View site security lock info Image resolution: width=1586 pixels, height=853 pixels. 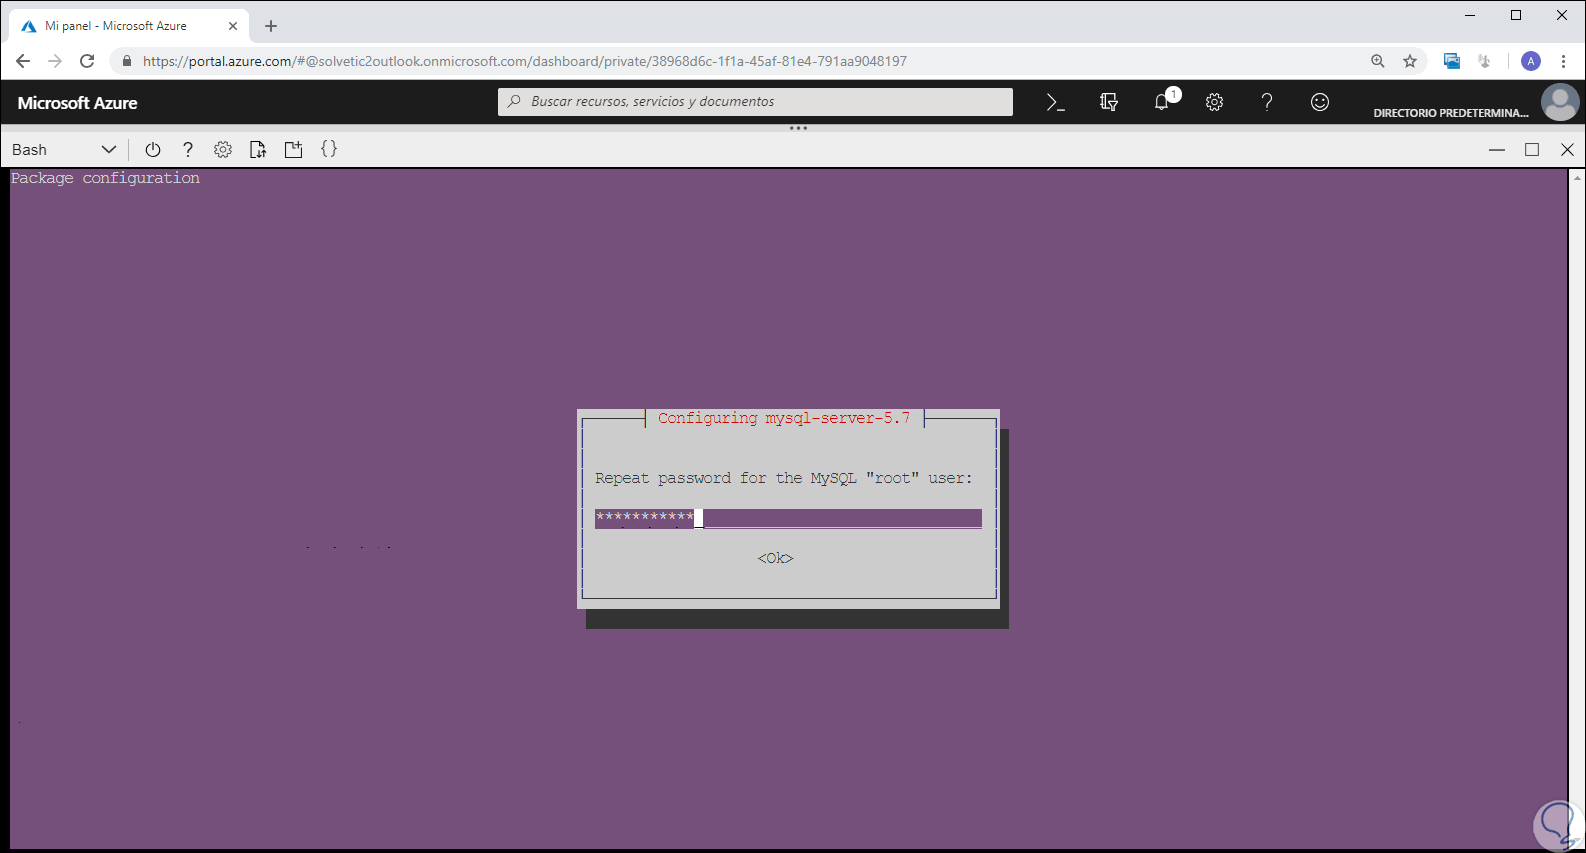coord(127,61)
